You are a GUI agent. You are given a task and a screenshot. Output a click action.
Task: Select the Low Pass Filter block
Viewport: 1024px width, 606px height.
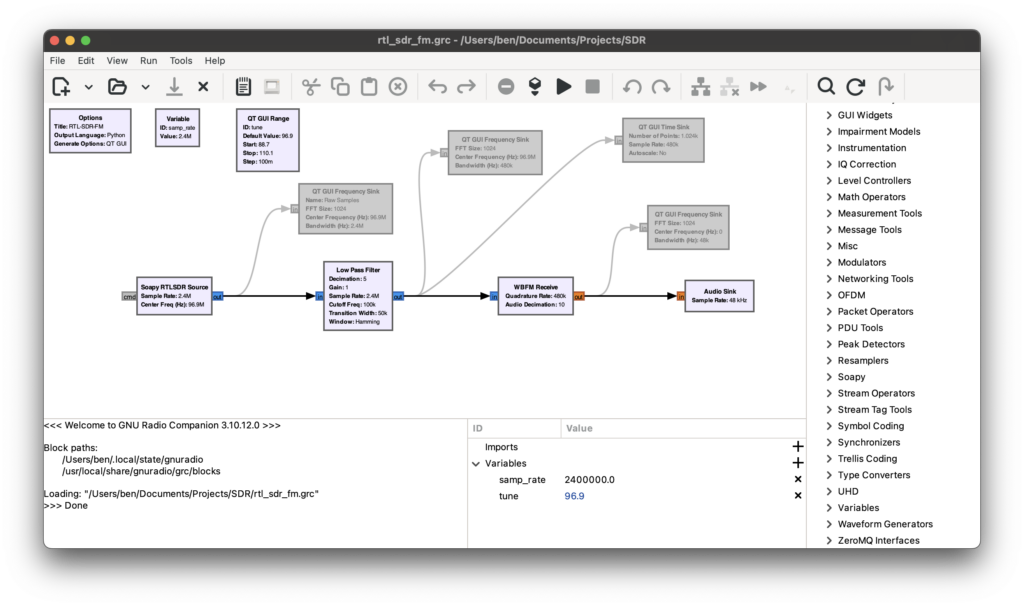358,296
